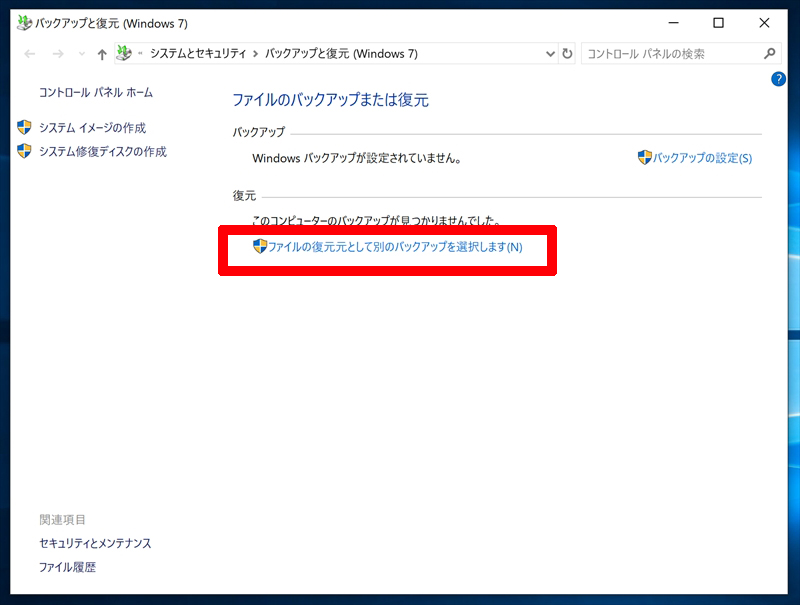
Task: Click Windows バックアップが設定されていません text
Action: 357,158
